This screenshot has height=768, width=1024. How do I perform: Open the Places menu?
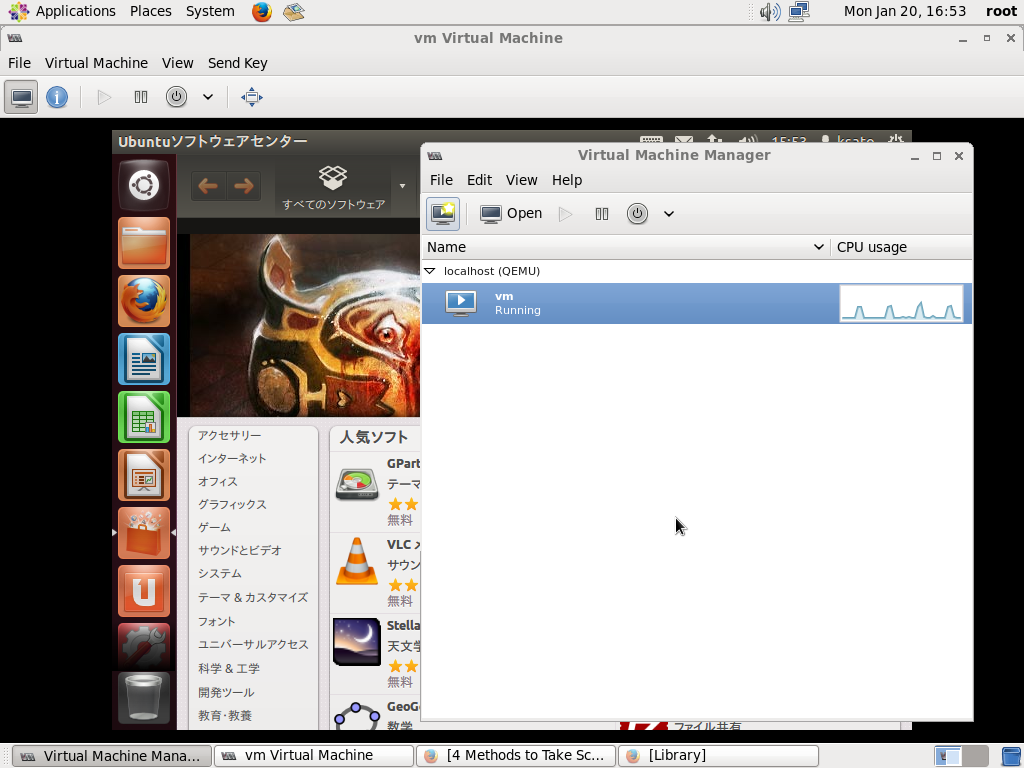coord(150,11)
